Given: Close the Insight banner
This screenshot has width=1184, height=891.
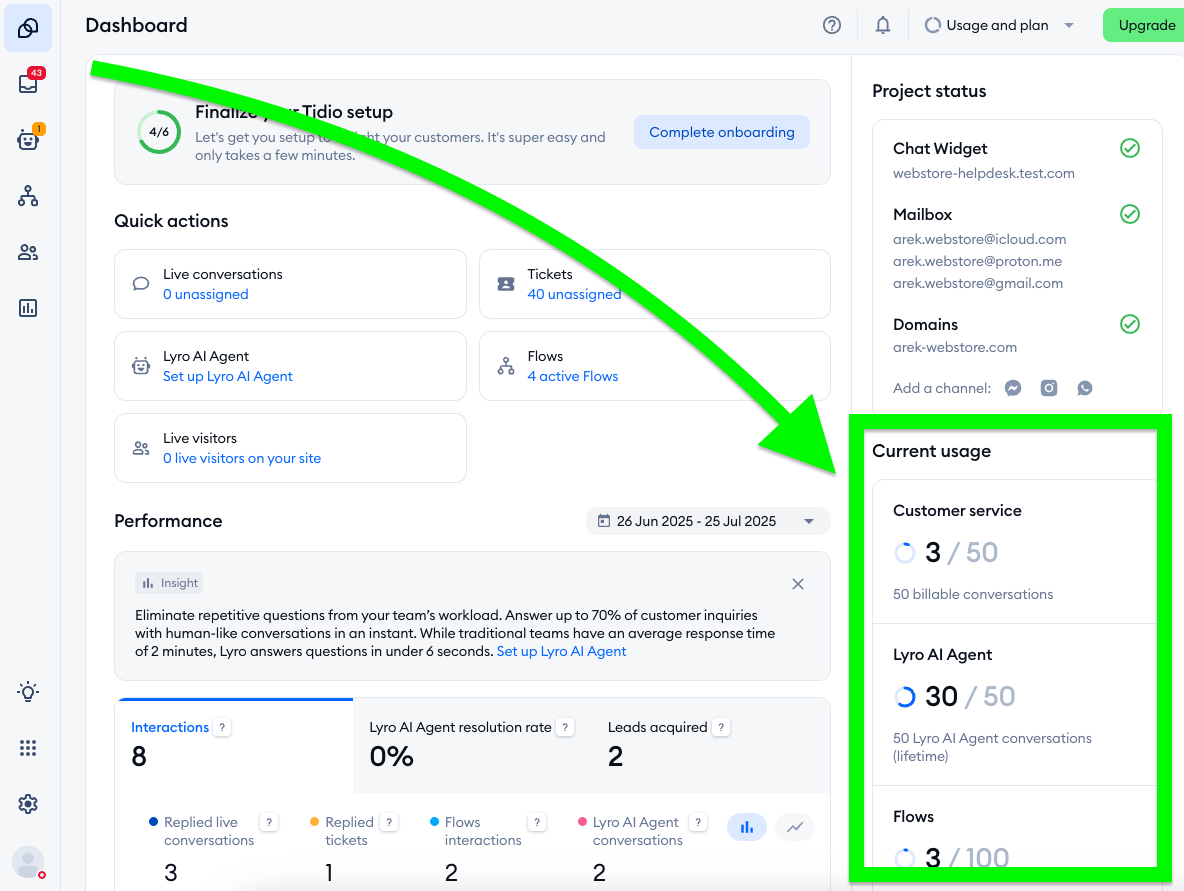Looking at the screenshot, I should pyautogui.click(x=798, y=584).
